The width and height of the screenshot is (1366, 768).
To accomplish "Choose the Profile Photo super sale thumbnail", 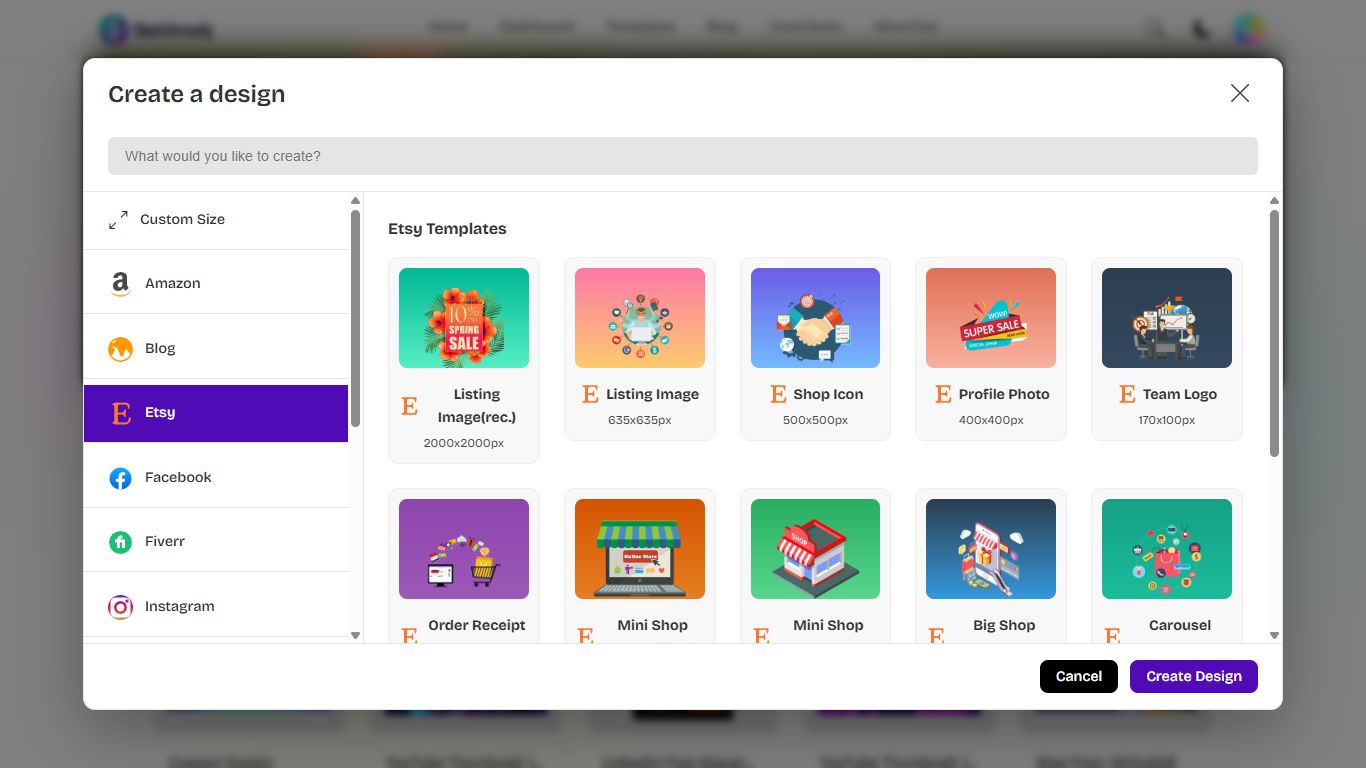I will [x=991, y=318].
